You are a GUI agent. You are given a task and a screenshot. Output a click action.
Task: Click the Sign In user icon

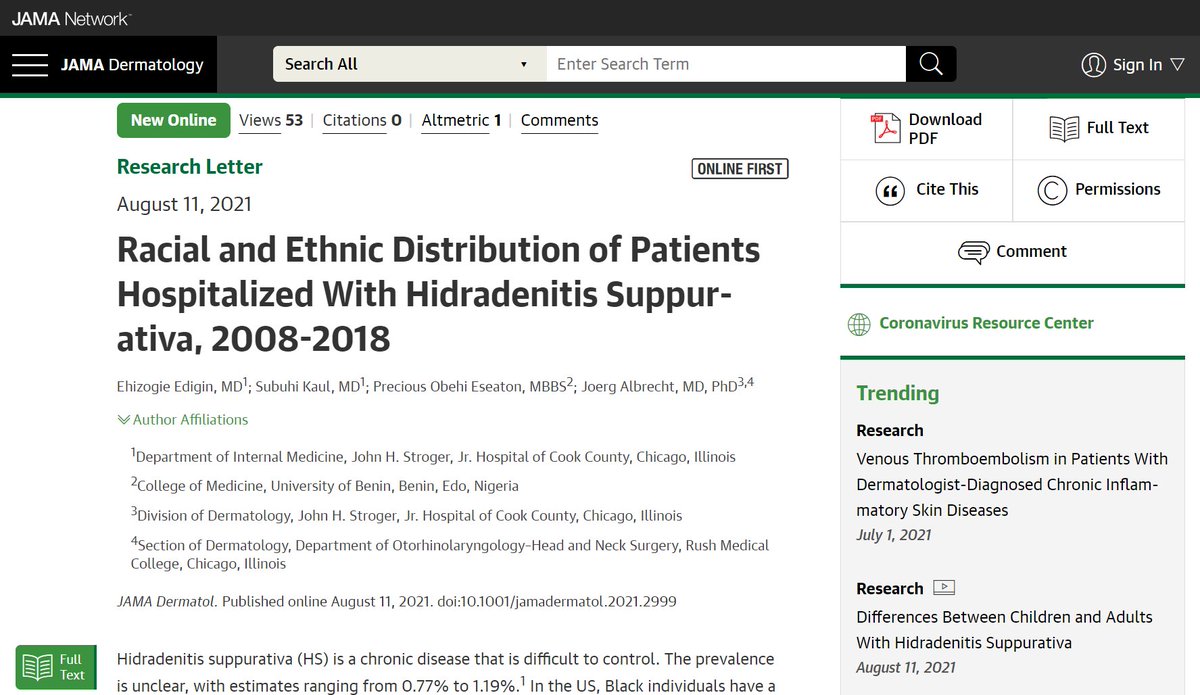(x=1094, y=65)
